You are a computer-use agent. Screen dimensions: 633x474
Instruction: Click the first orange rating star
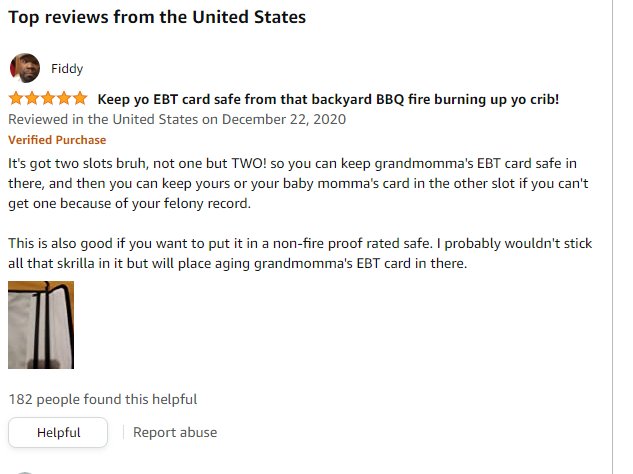[16, 98]
